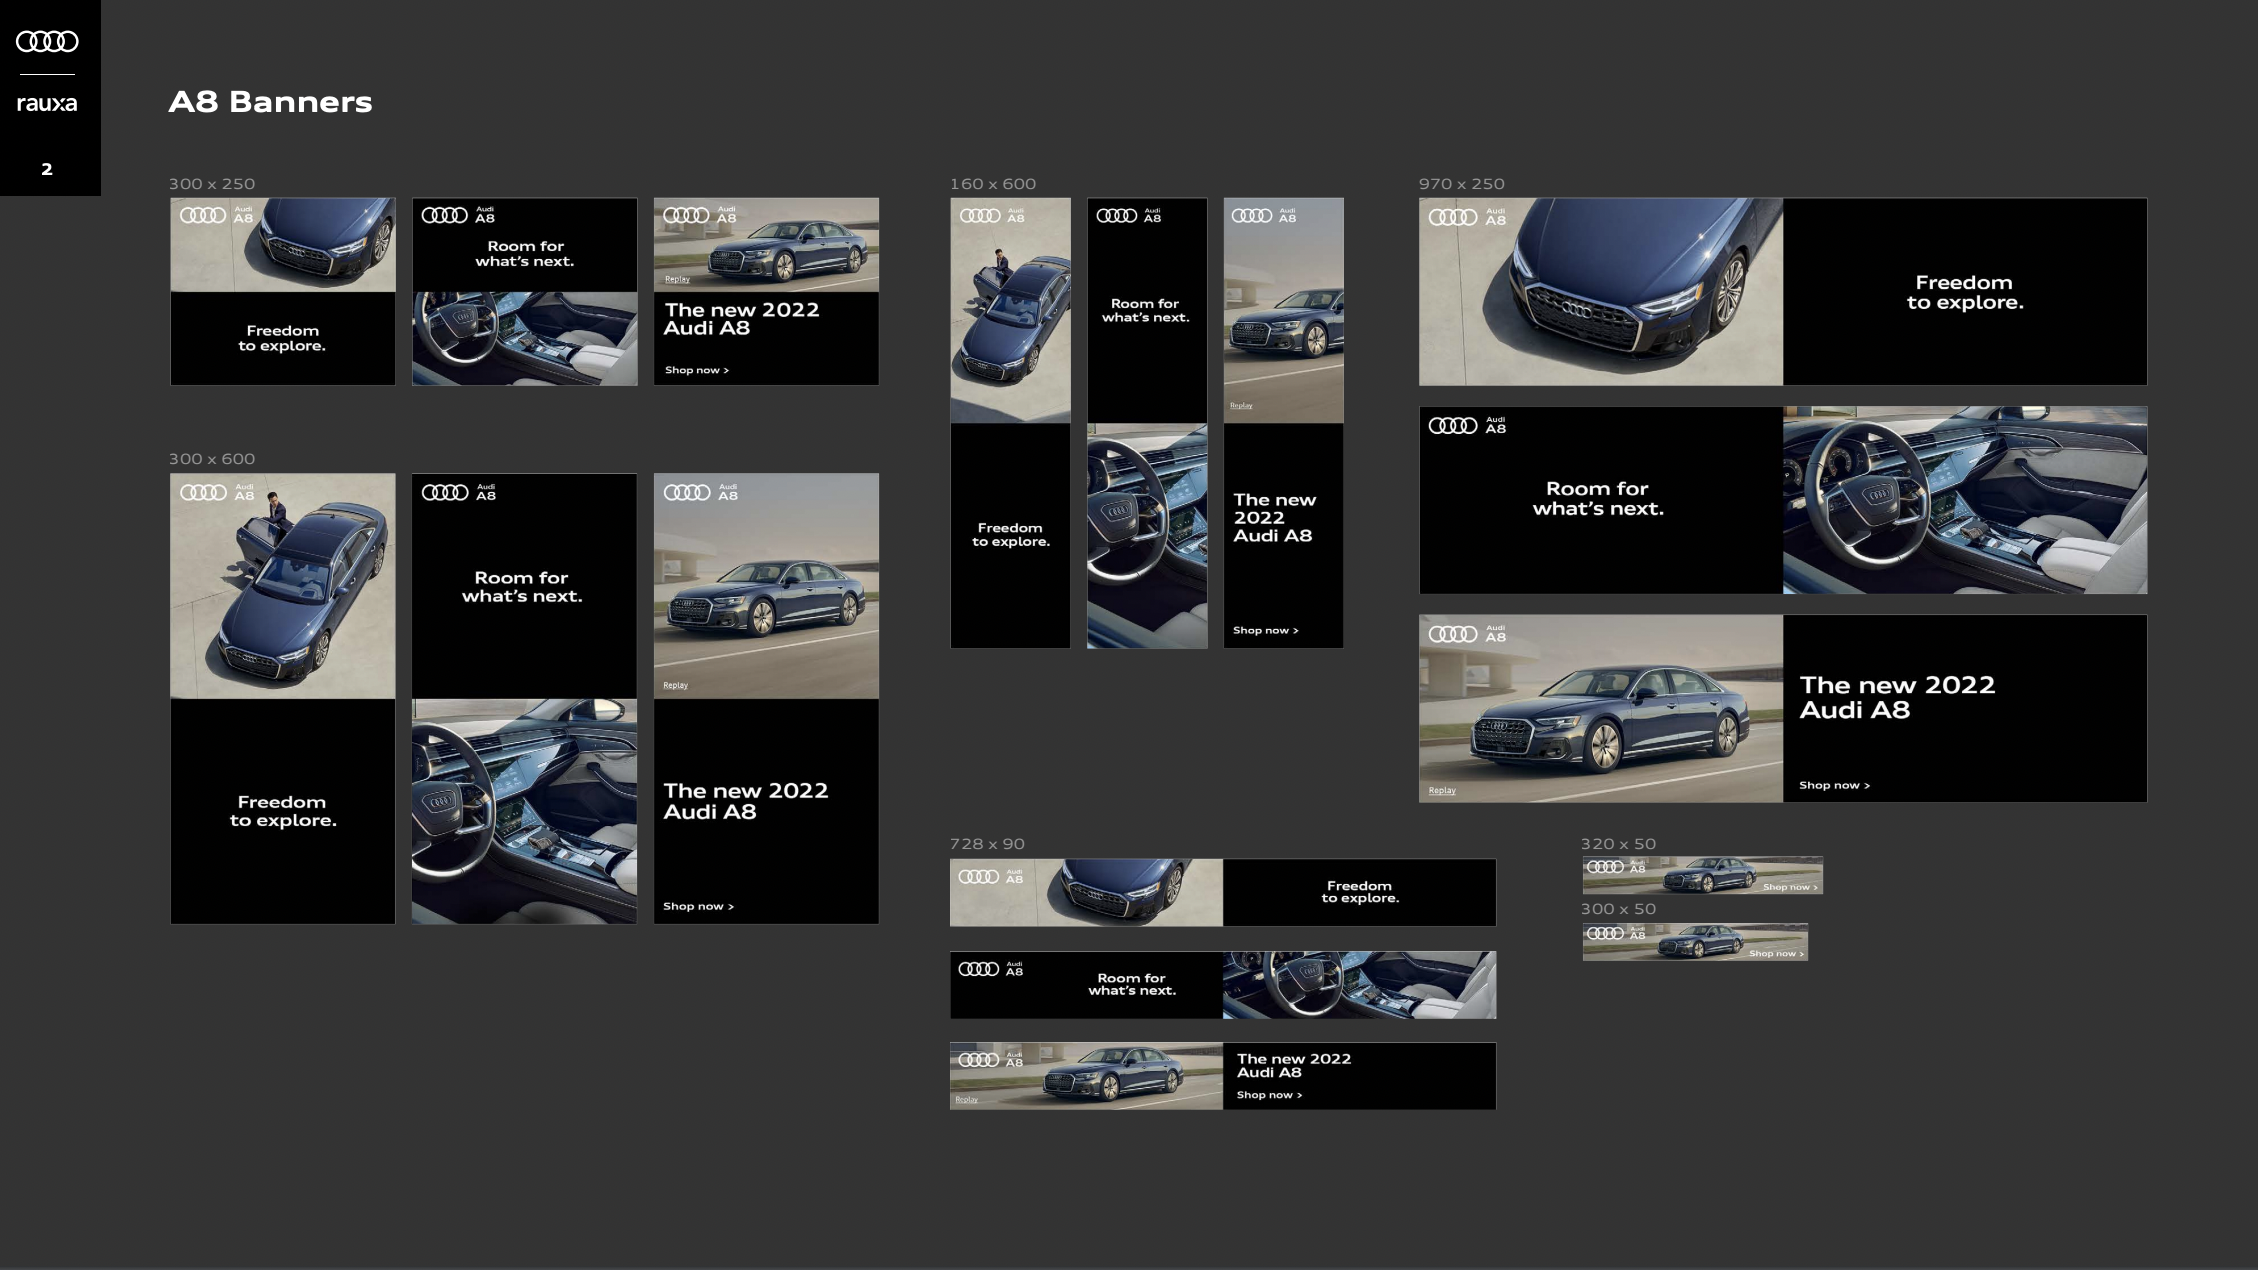Select the 970 x 250 'Freedom to explore' banner
Viewport: 2258px width, 1270px height.
pos(1783,291)
